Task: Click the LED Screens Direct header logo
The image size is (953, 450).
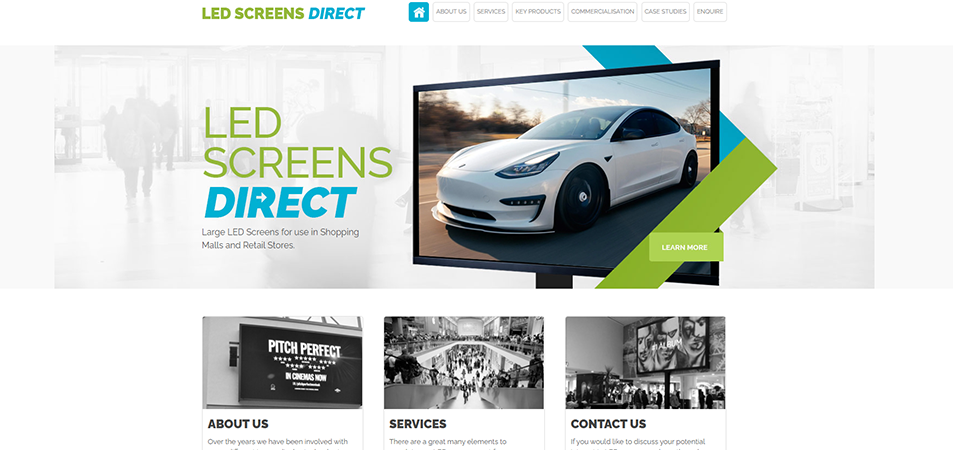Action: click(x=283, y=13)
